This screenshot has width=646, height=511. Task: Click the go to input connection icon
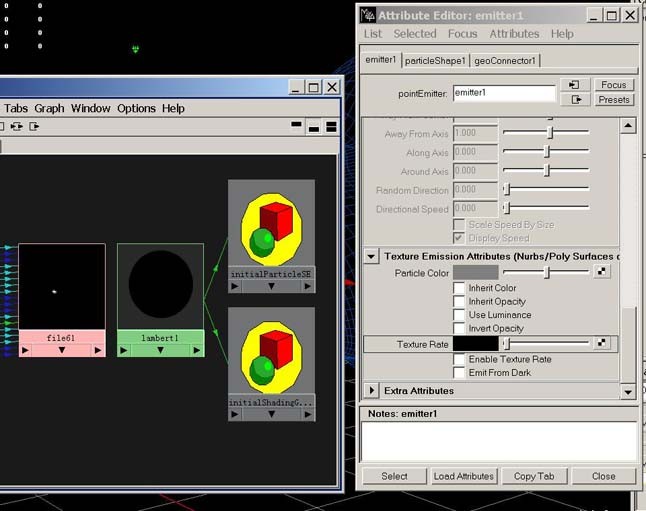pos(574,85)
